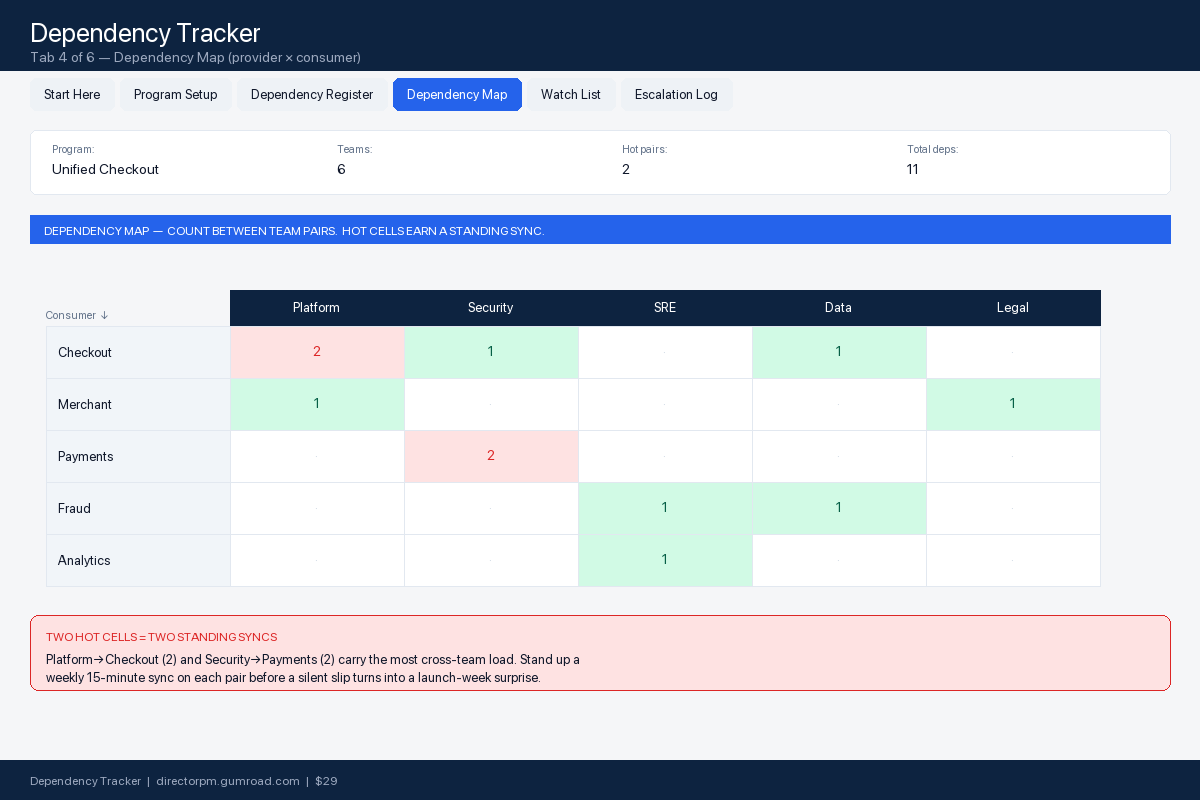This screenshot has height=800, width=1200.
Task: Click the hot Checkout–Platform cell showing 2
Action: point(317,353)
